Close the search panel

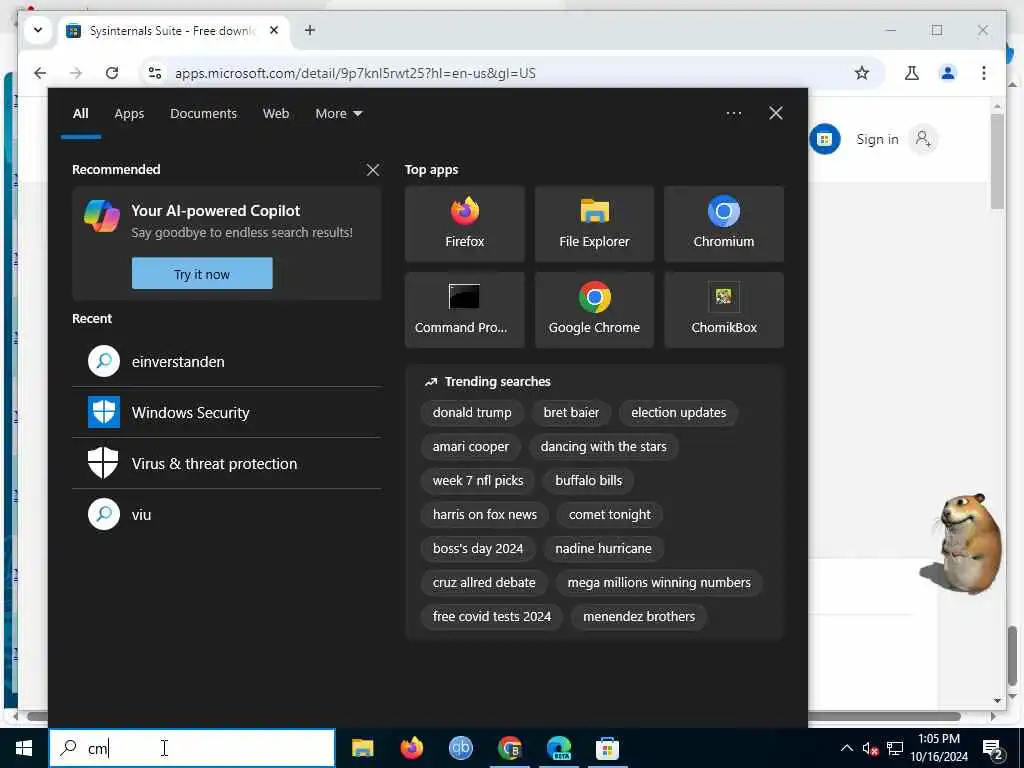[x=776, y=113]
